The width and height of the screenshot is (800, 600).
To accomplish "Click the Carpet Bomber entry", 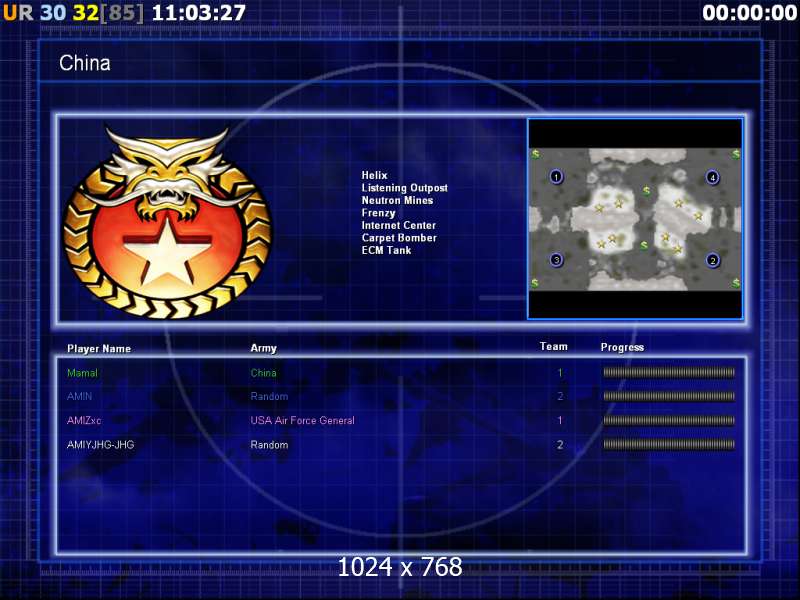I will pyautogui.click(x=399, y=238).
